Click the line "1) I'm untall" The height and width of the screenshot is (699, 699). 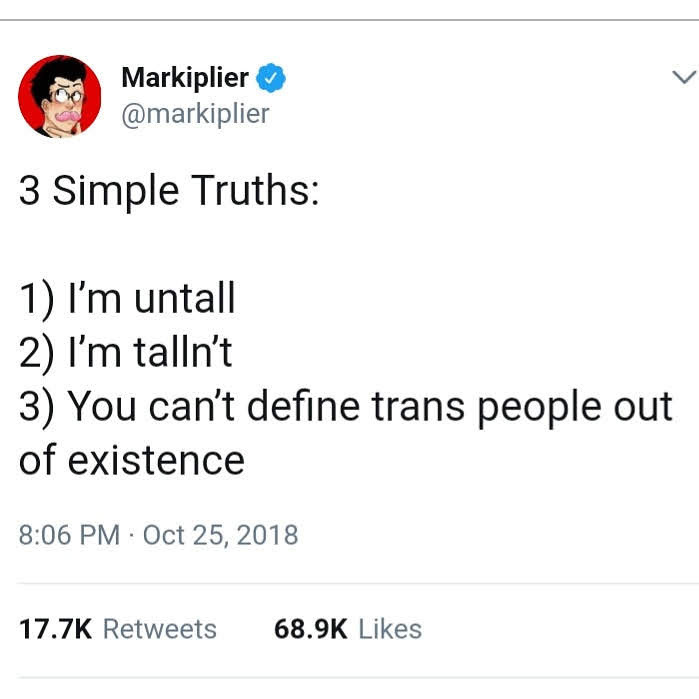(x=127, y=298)
